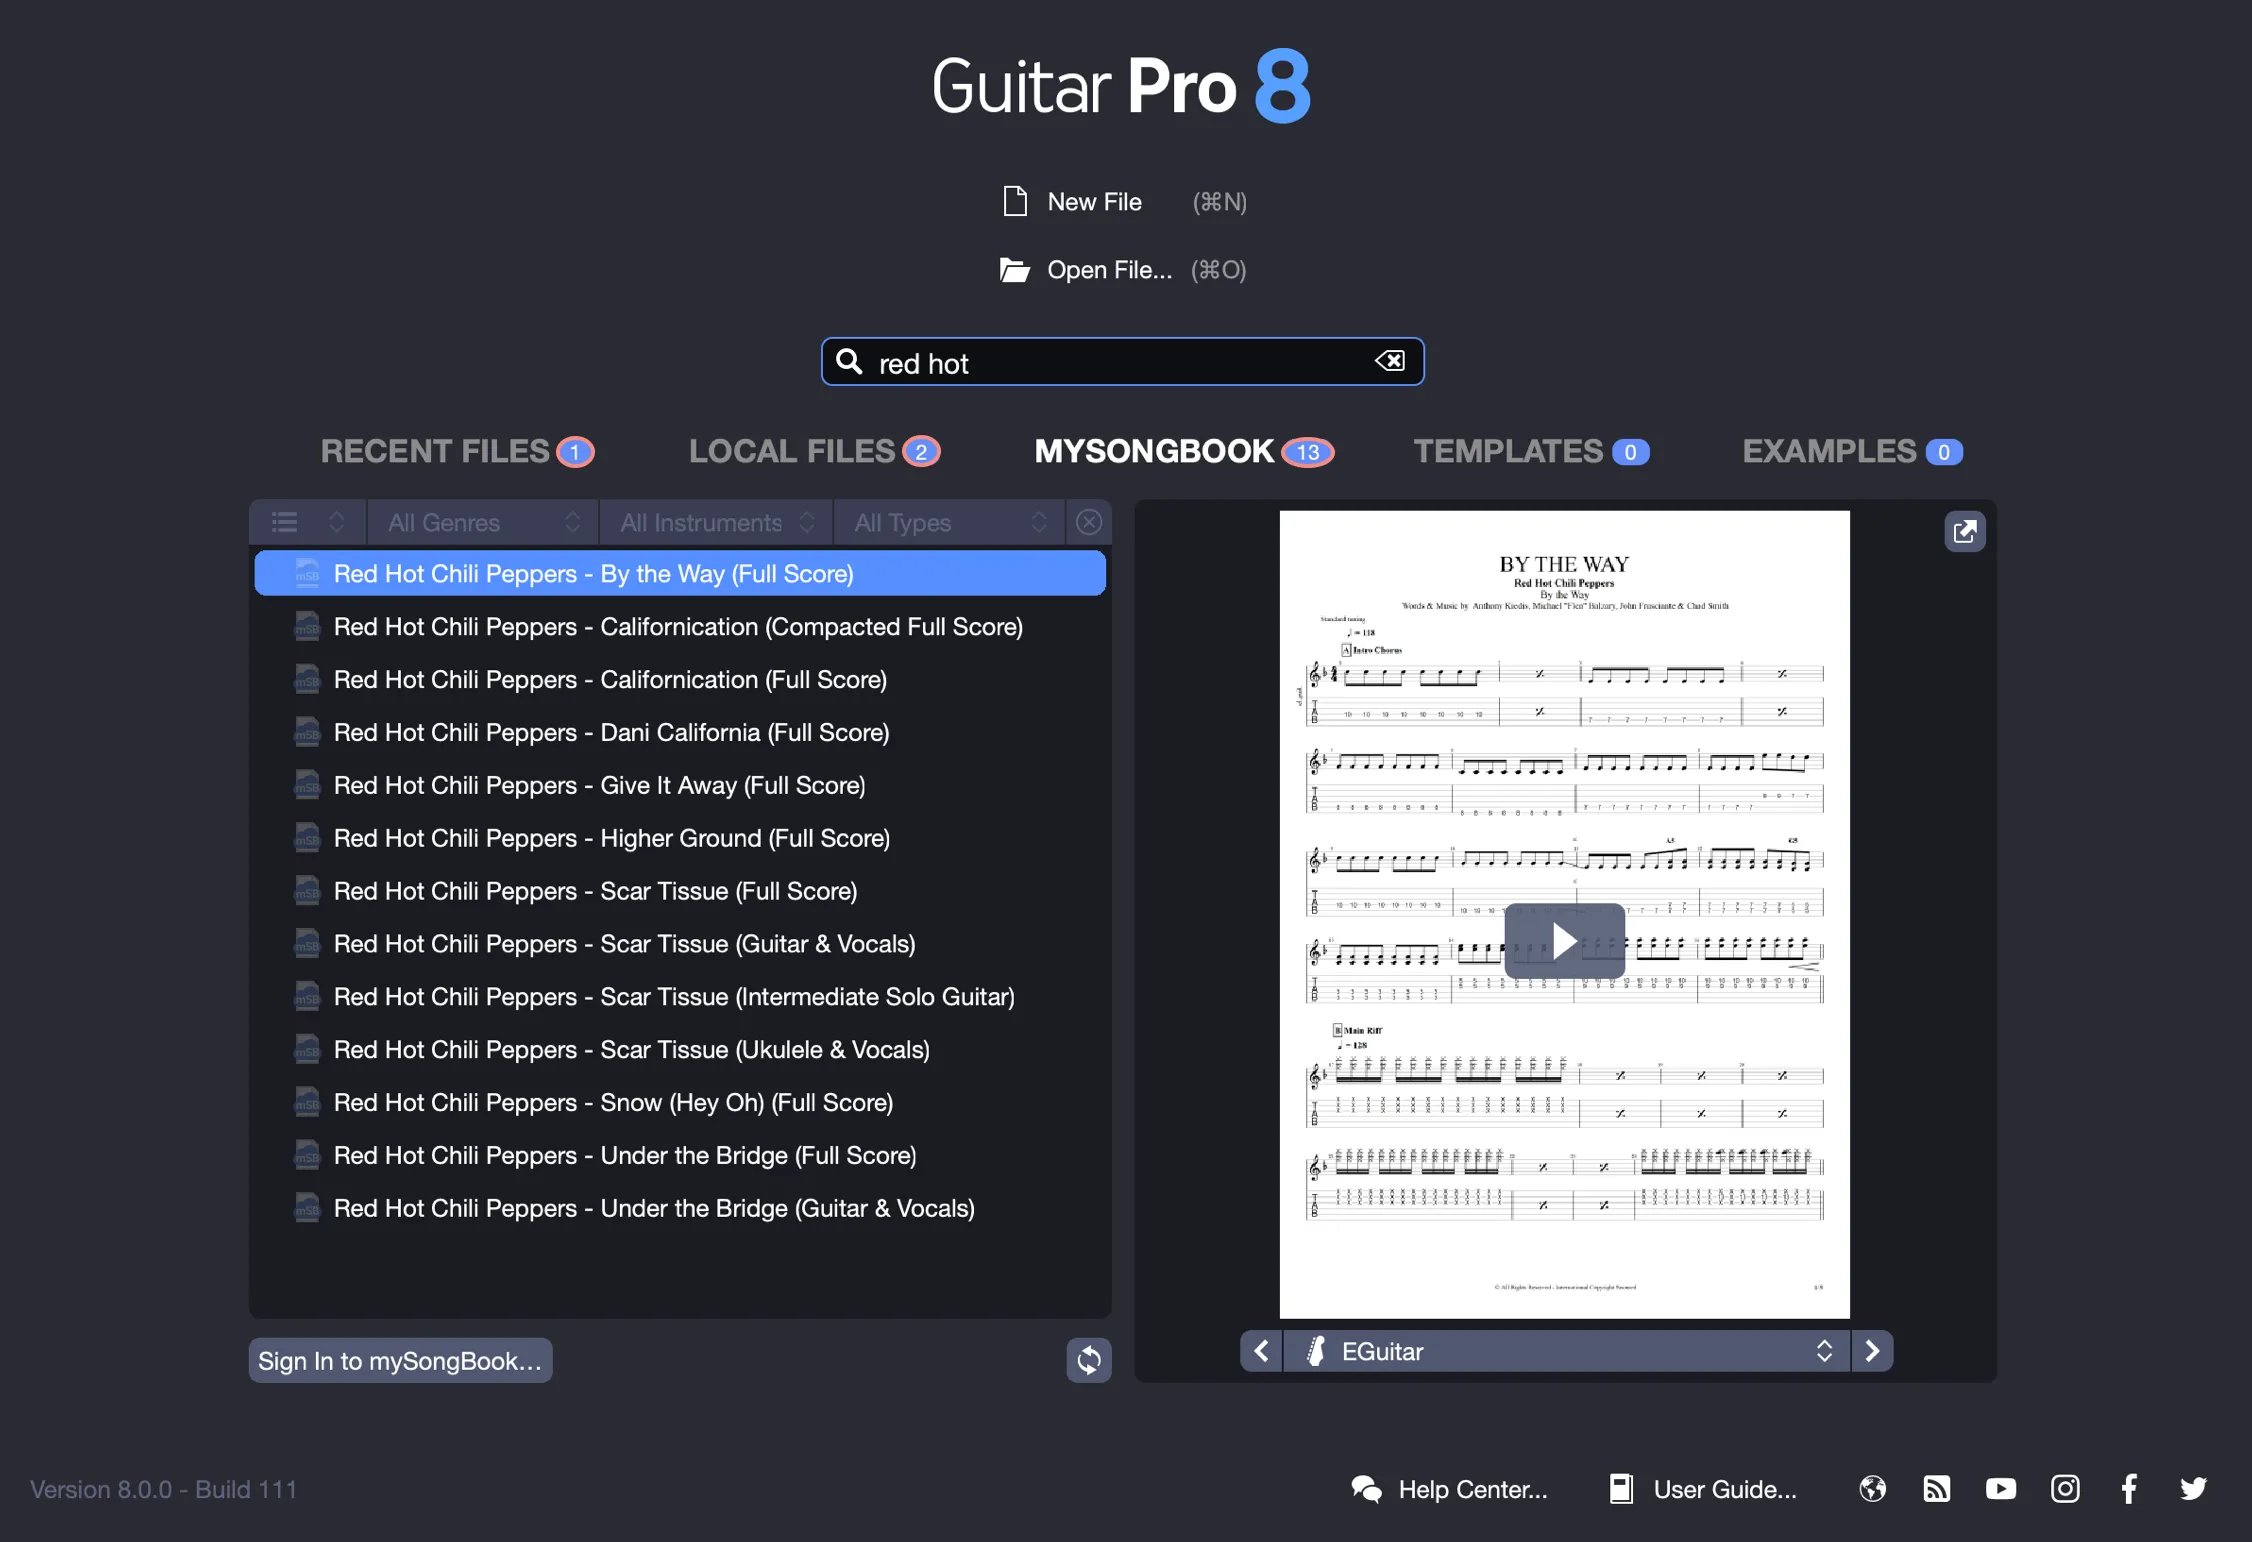
Task: Select Californication (Full Score) row
Action: pyautogui.click(x=680, y=680)
